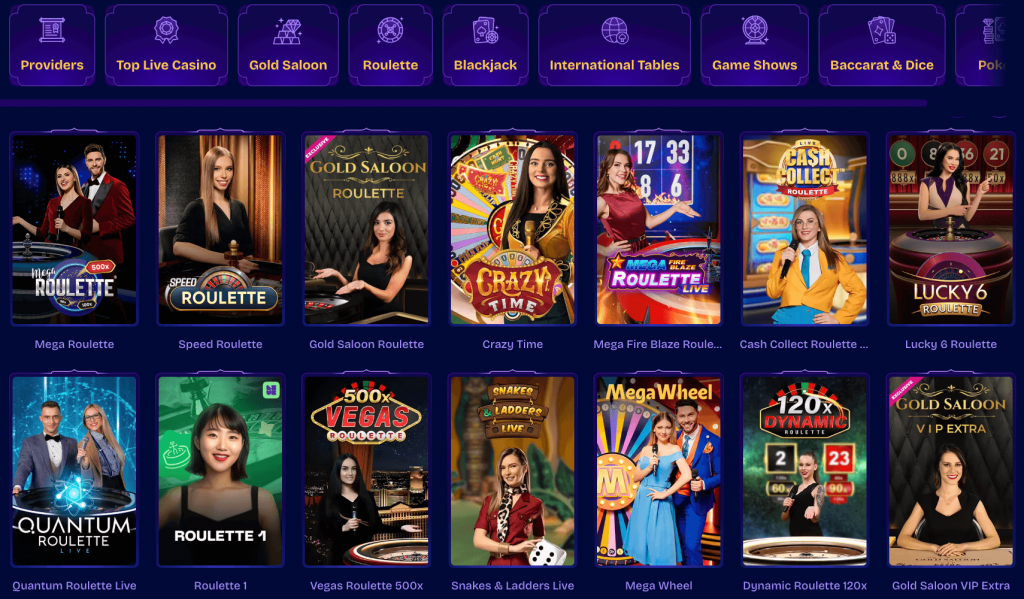Screen dimensions: 1024x599
Task: Select the Baccarat & Dice category
Action: click(x=882, y=45)
